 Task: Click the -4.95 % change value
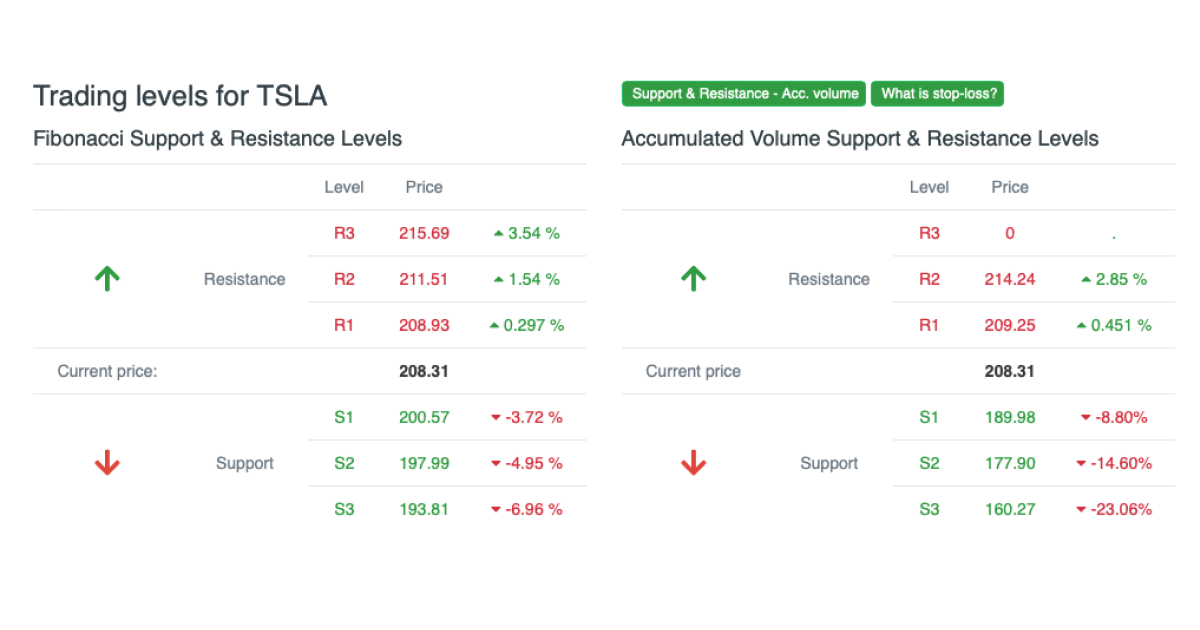(x=526, y=463)
